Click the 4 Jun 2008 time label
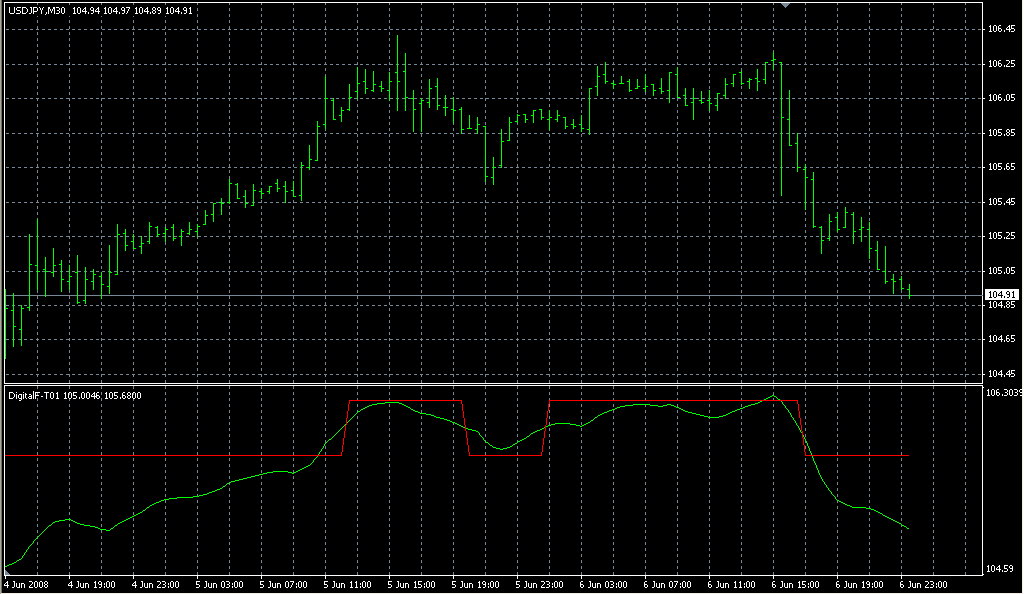The image size is (1024, 594). 26,585
